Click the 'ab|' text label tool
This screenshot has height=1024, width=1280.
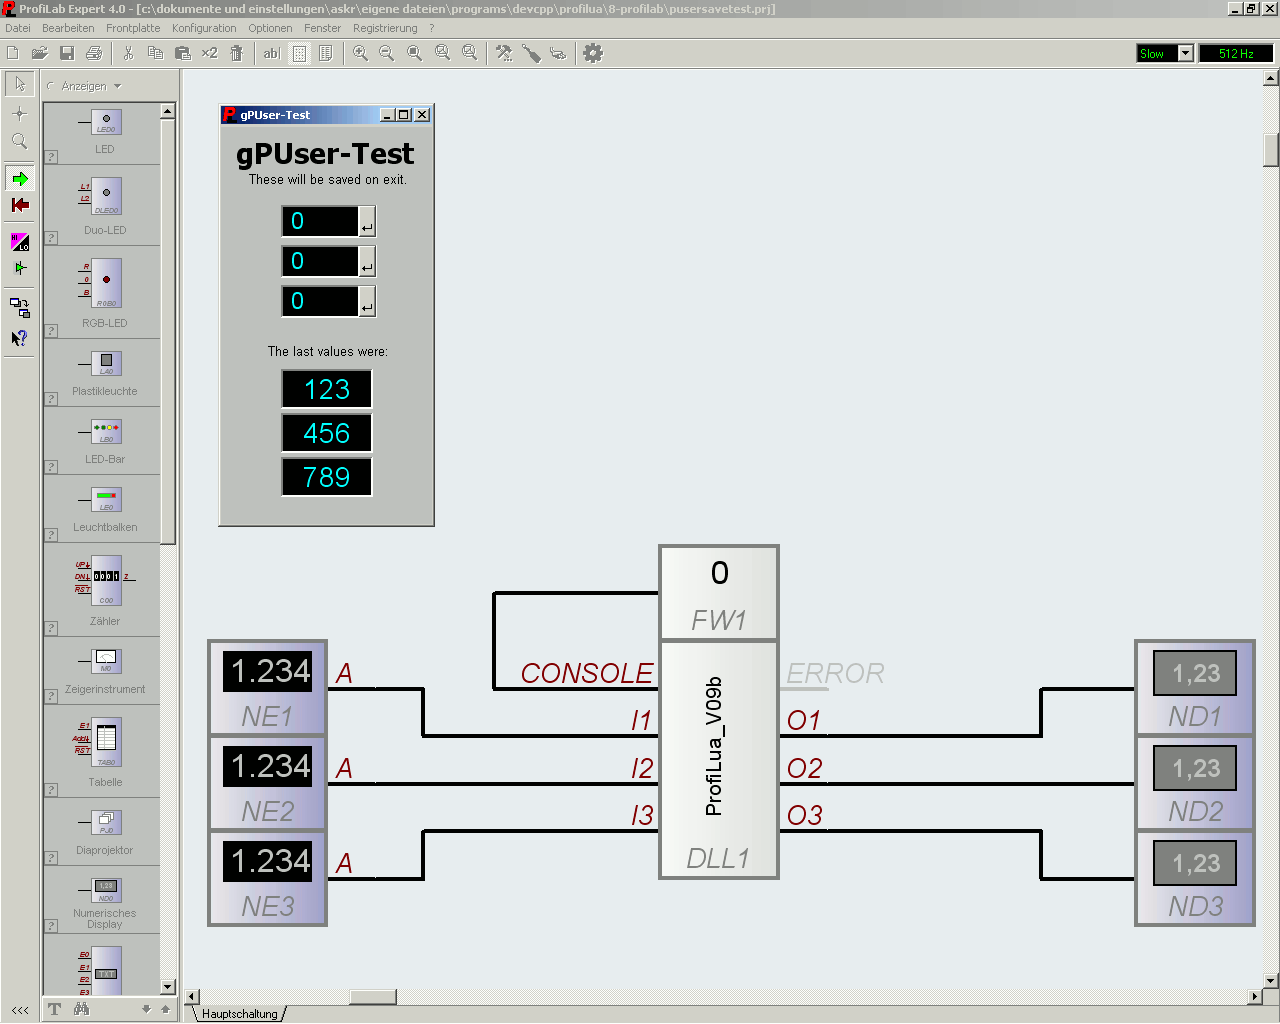[x=271, y=53]
